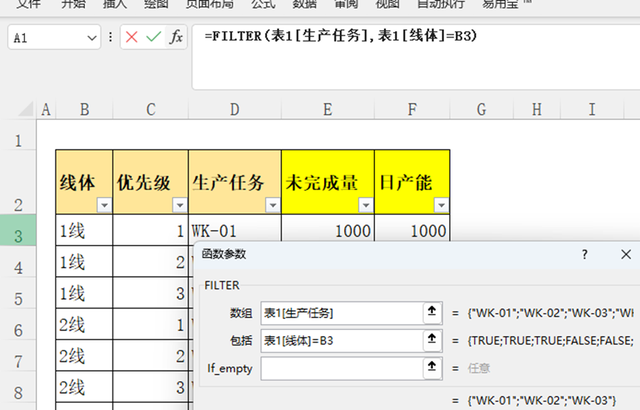Select column B header

(x=84, y=109)
